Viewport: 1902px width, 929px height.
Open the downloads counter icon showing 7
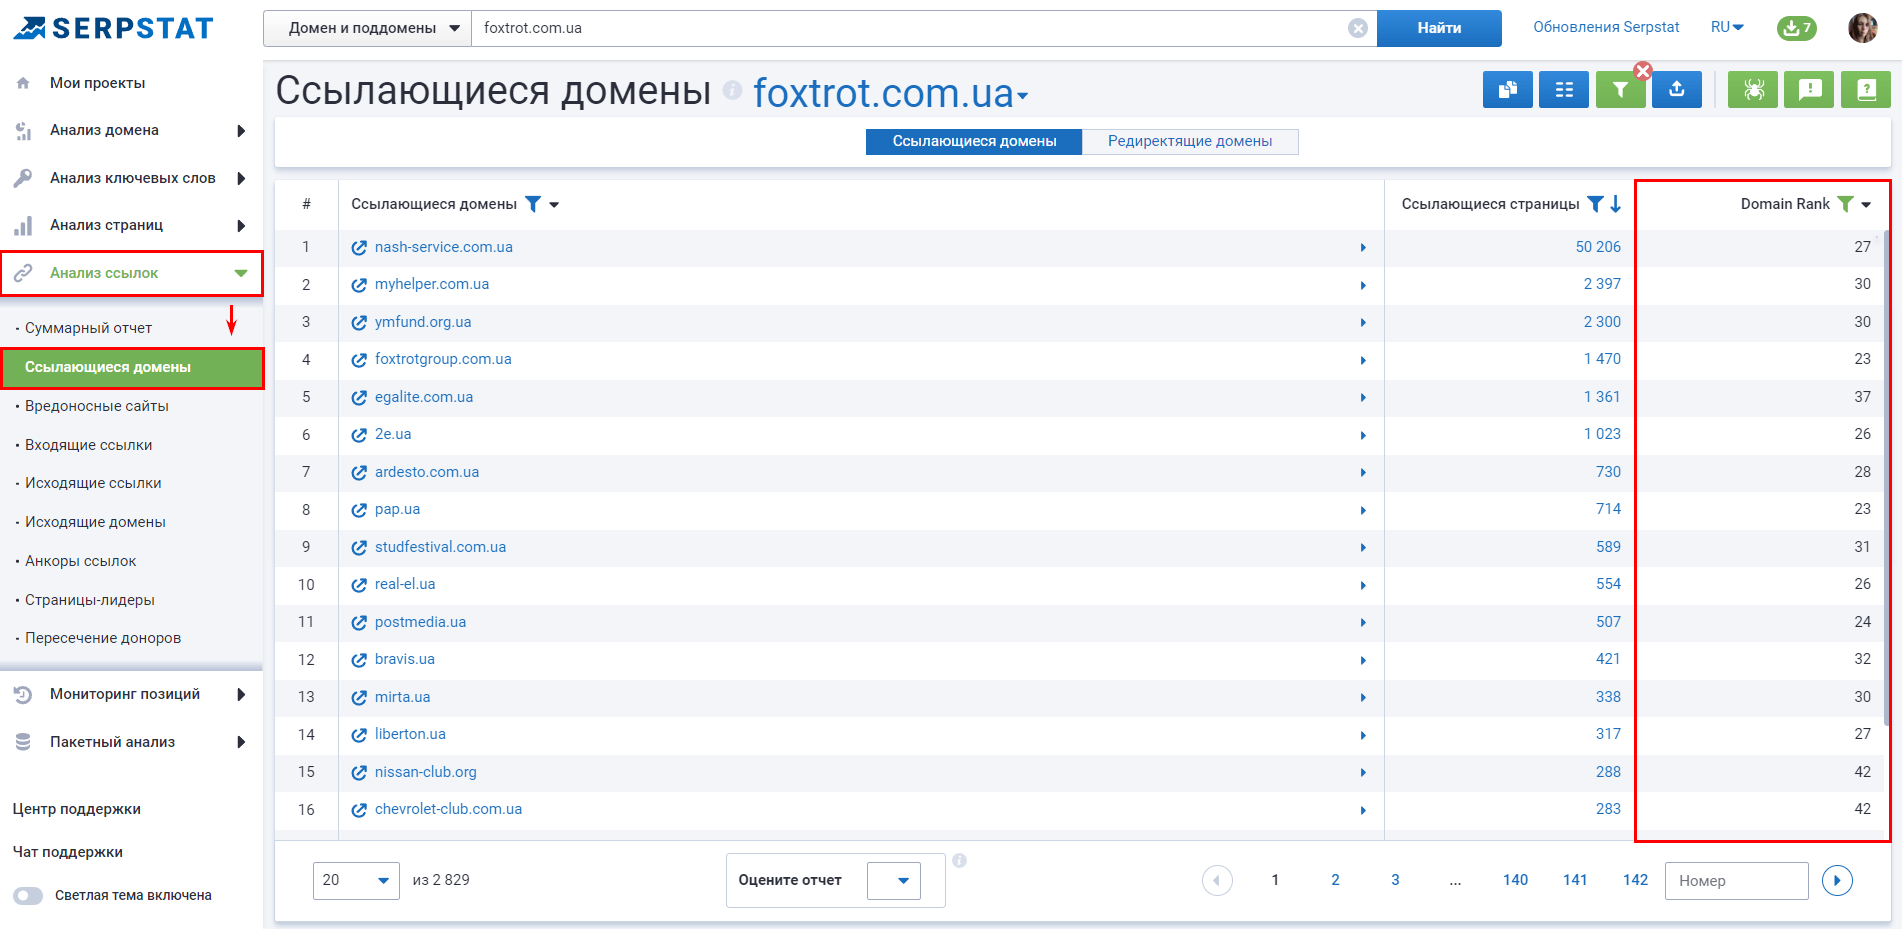pos(1797,28)
